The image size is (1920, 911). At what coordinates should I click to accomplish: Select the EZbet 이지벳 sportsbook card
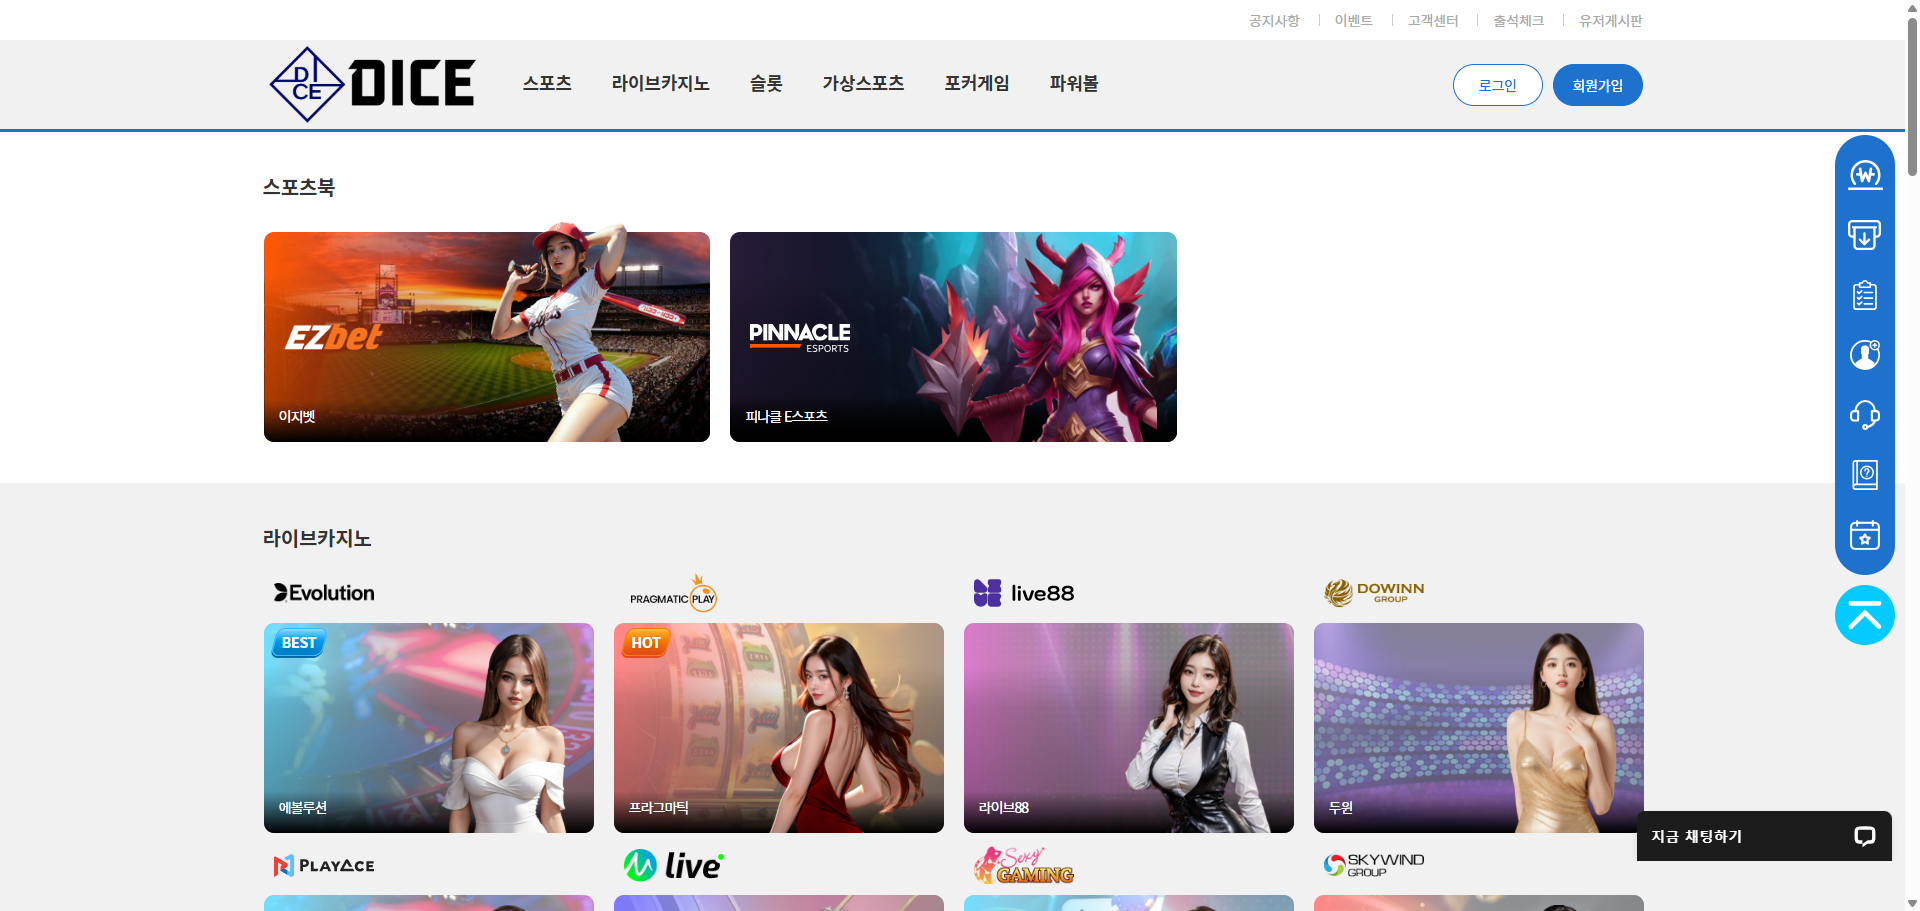click(487, 337)
